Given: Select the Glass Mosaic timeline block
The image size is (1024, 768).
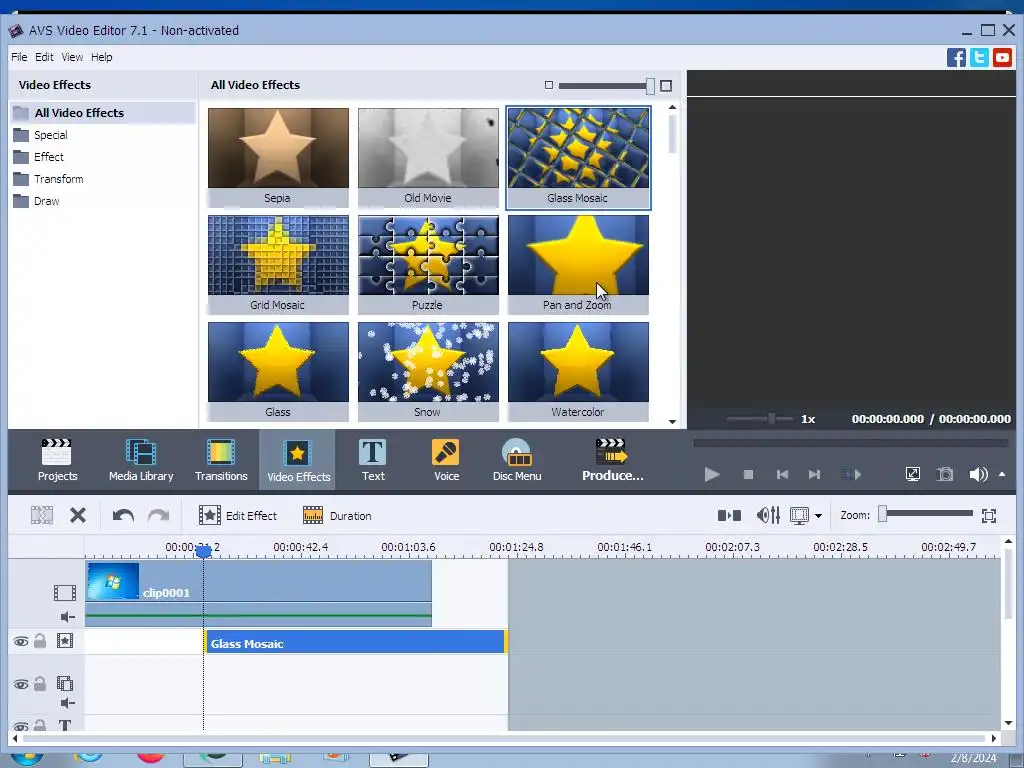Looking at the screenshot, I should tap(356, 642).
